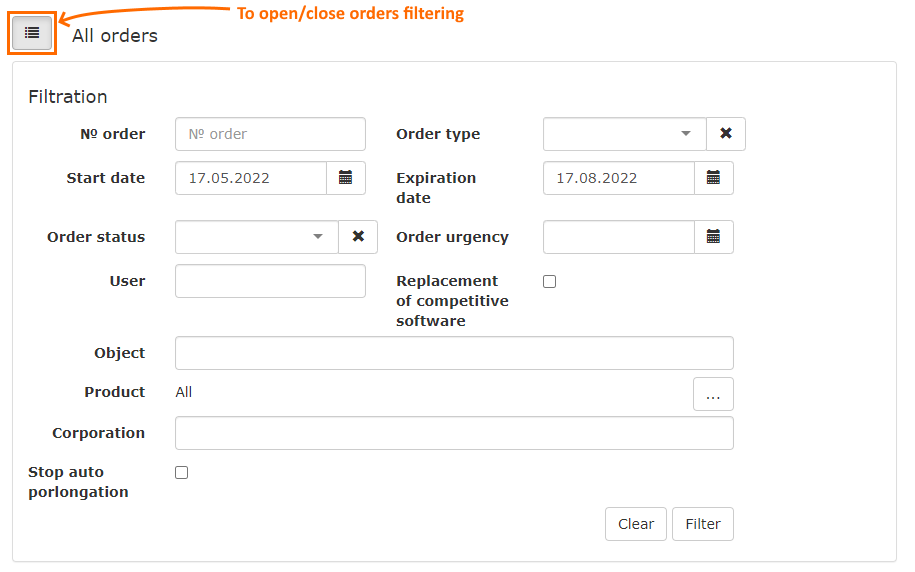Click the Corporation input field
Image resolution: width=915 pixels, height=572 pixels.
click(x=454, y=433)
